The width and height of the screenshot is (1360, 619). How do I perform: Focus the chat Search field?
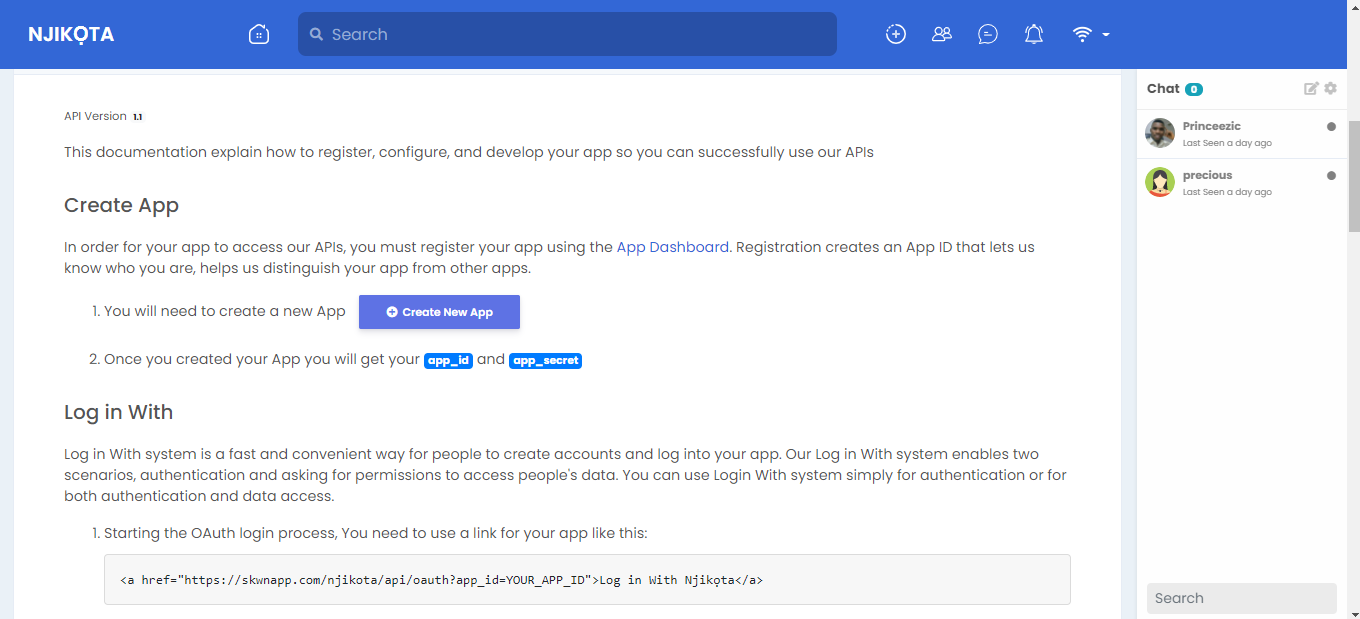(1241, 598)
